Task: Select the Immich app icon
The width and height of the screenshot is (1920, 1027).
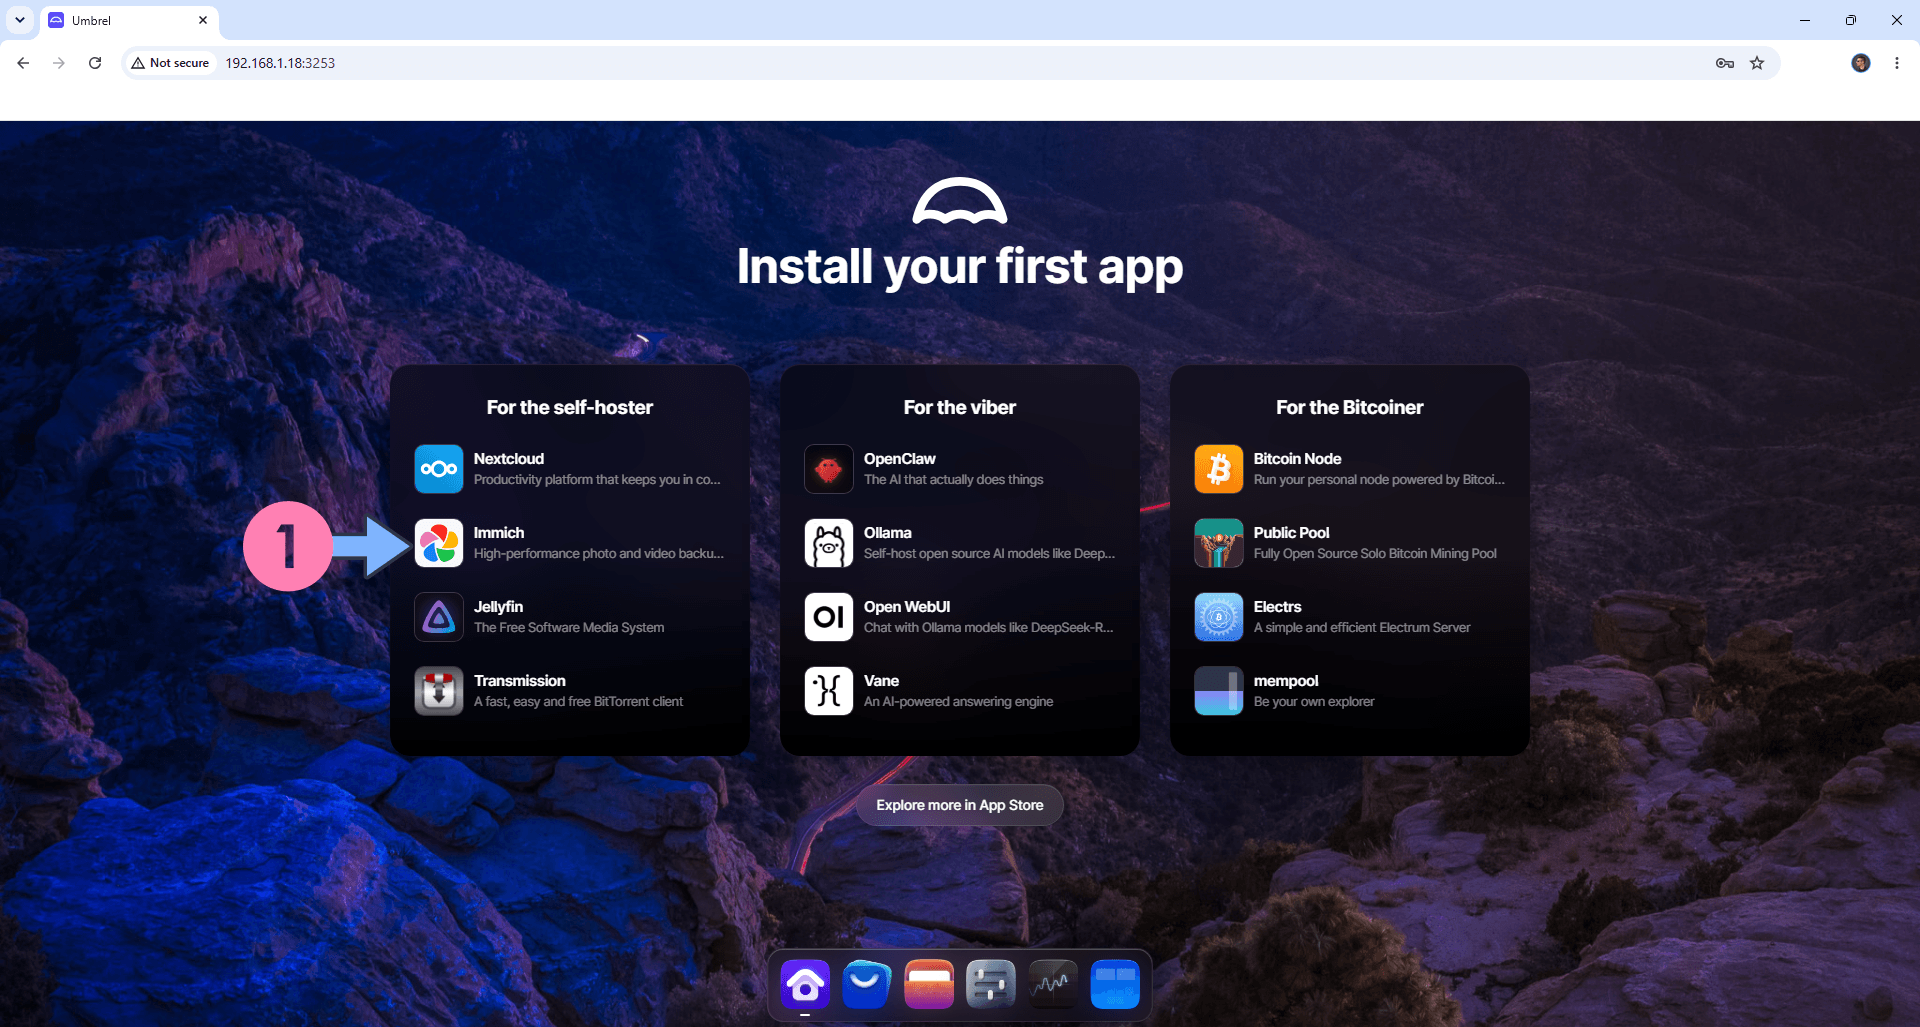Action: [439, 543]
